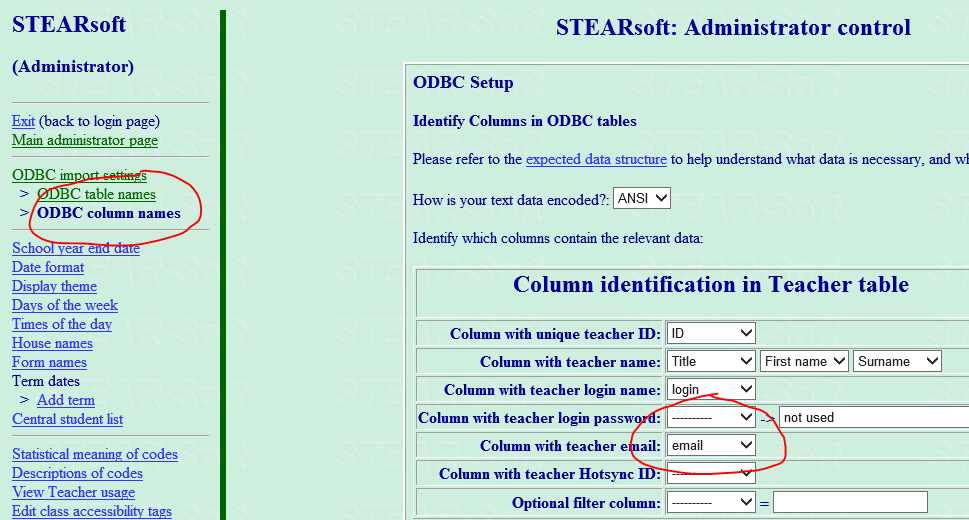The height and width of the screenshot is (520, 969).
Task: Open the teacher email column dropdown
Action: [x=711, y=446]
